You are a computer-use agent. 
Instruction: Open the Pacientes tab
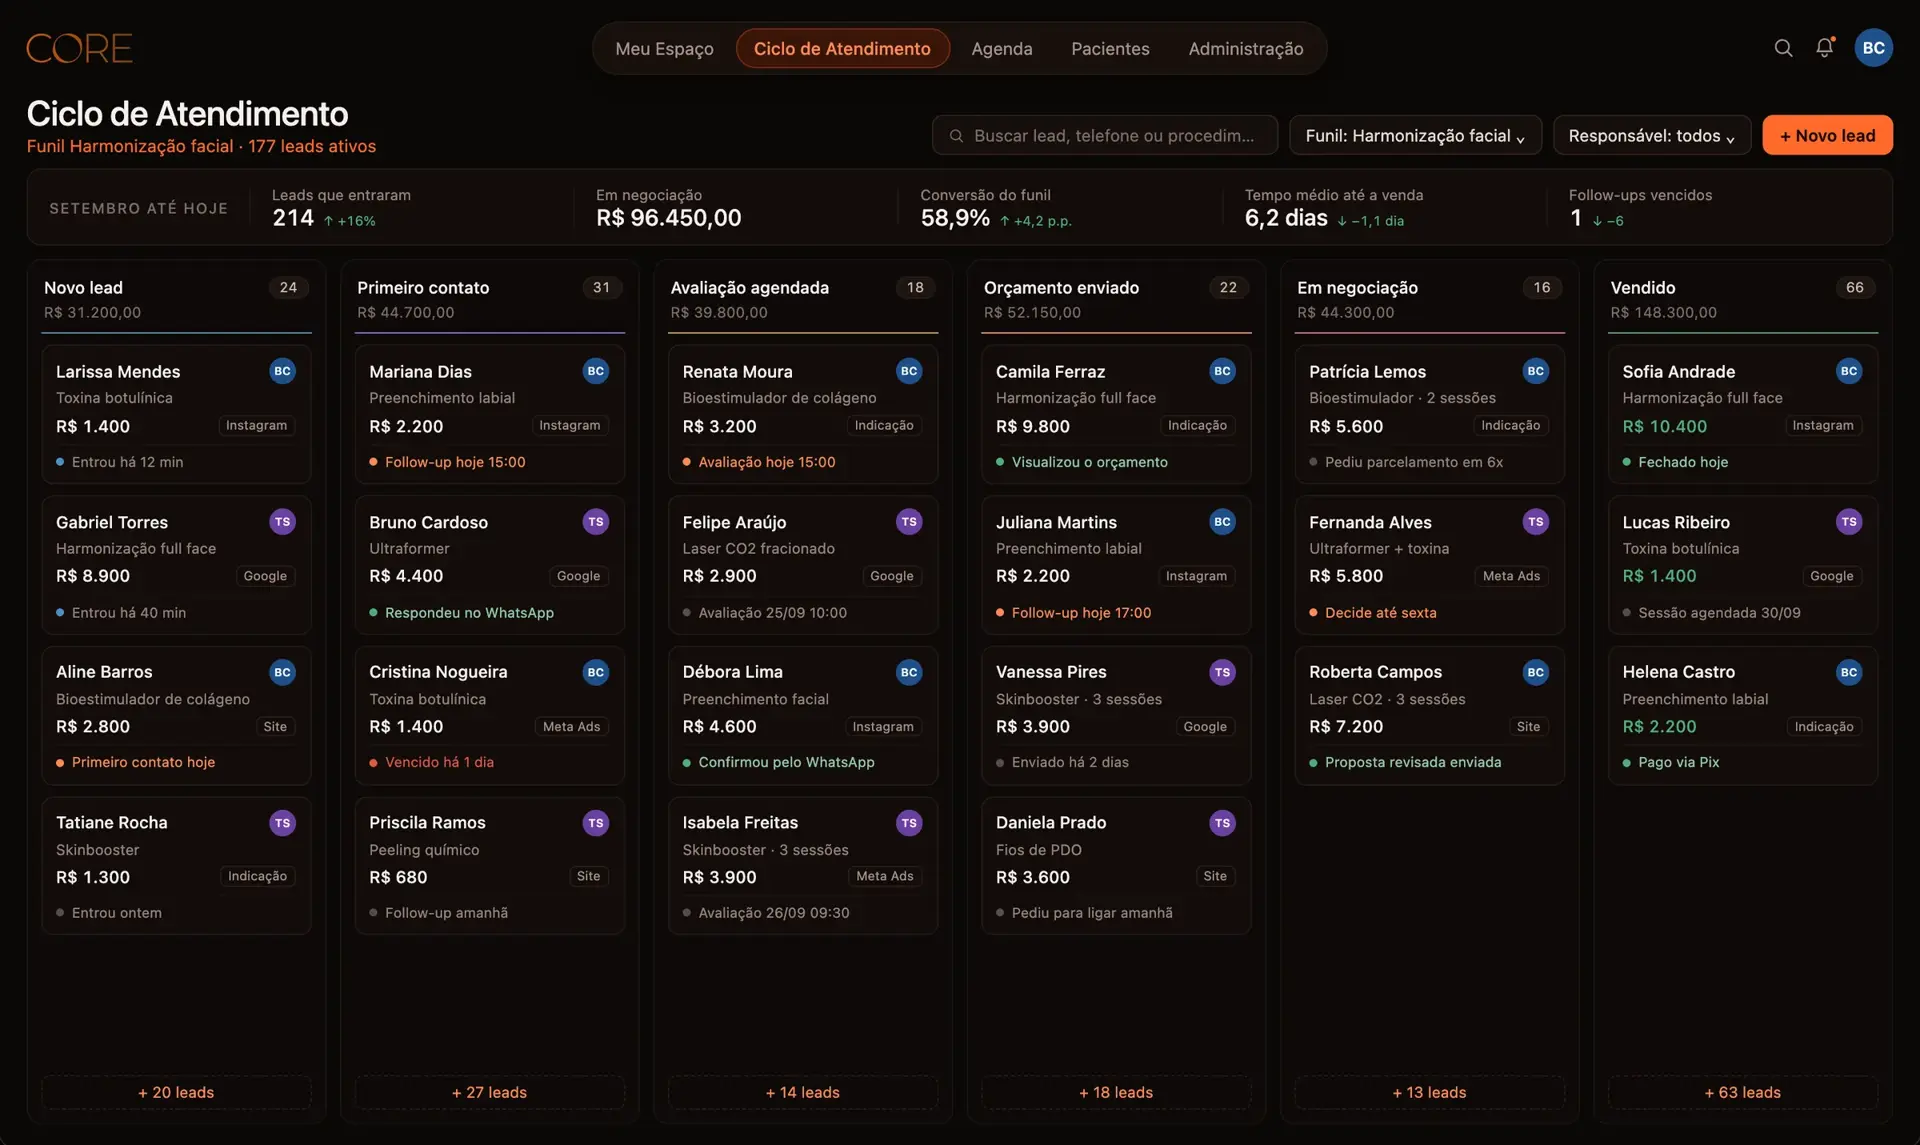tap(1110, 48)
